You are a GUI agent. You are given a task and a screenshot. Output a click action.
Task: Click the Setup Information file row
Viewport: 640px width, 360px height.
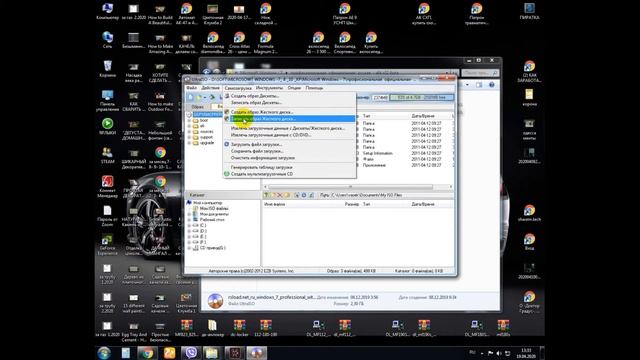point(378,153)
